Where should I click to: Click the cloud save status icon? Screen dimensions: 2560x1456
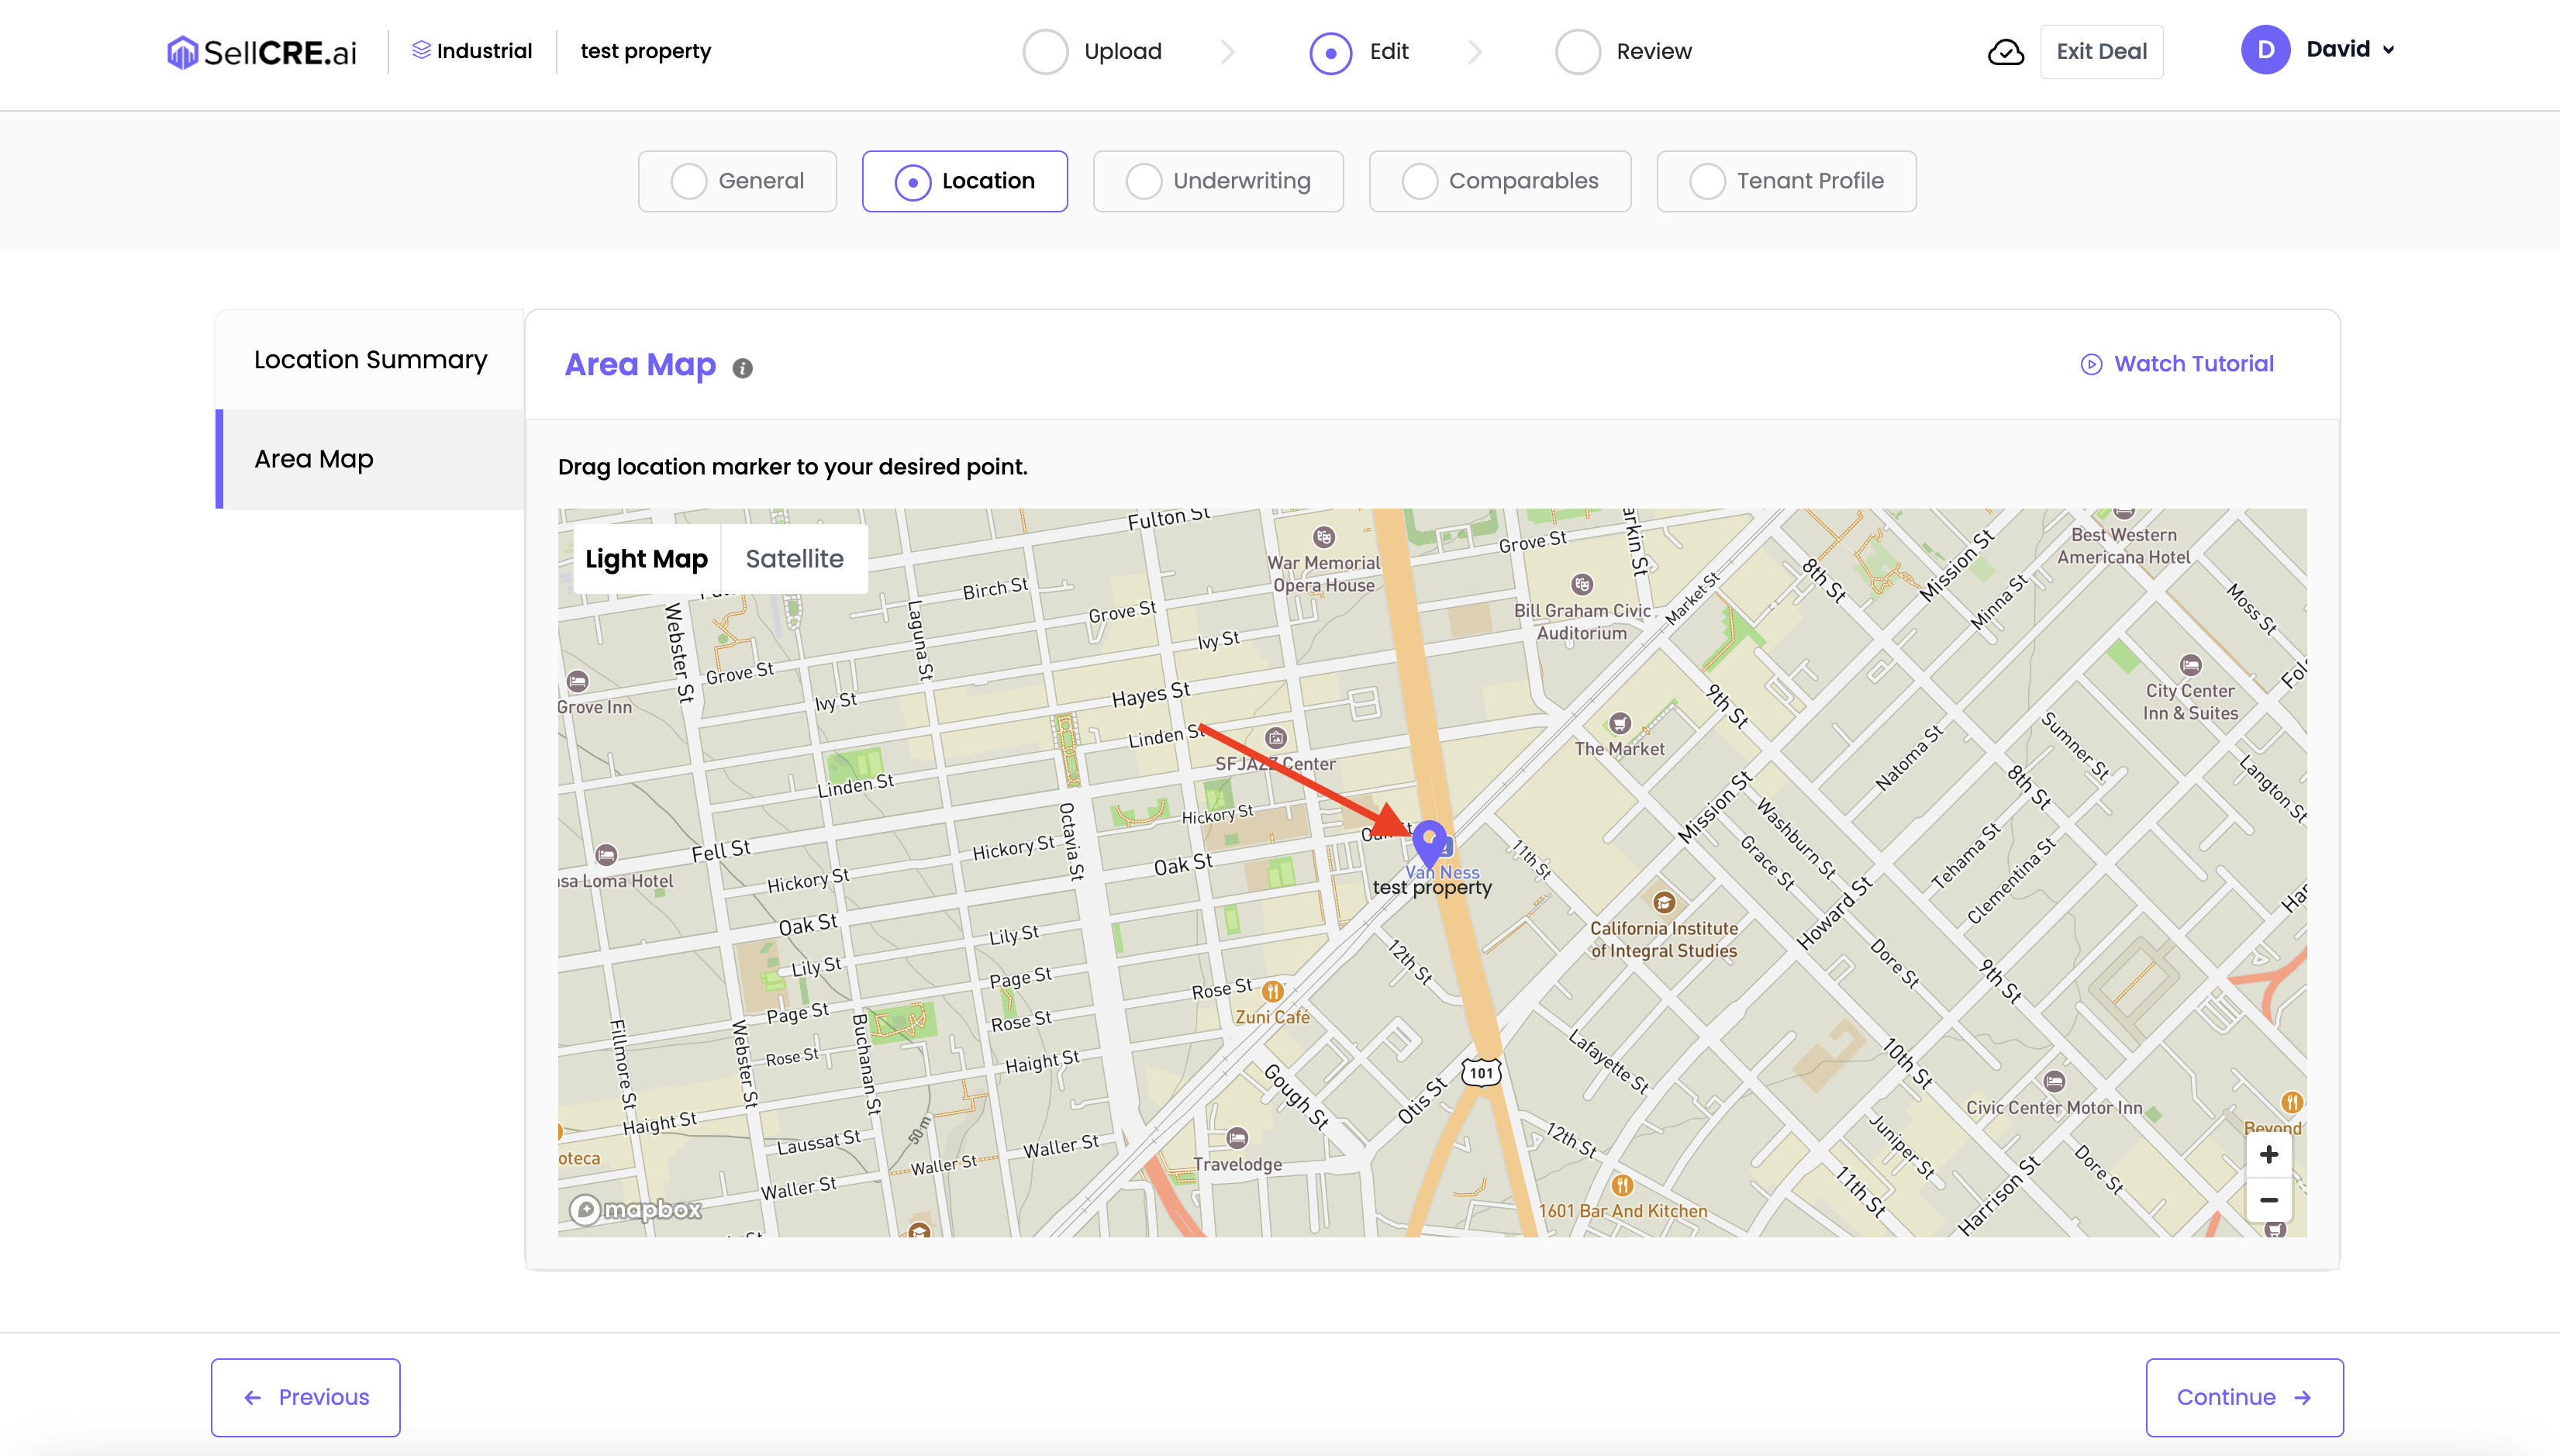(x=2005, y=52)
